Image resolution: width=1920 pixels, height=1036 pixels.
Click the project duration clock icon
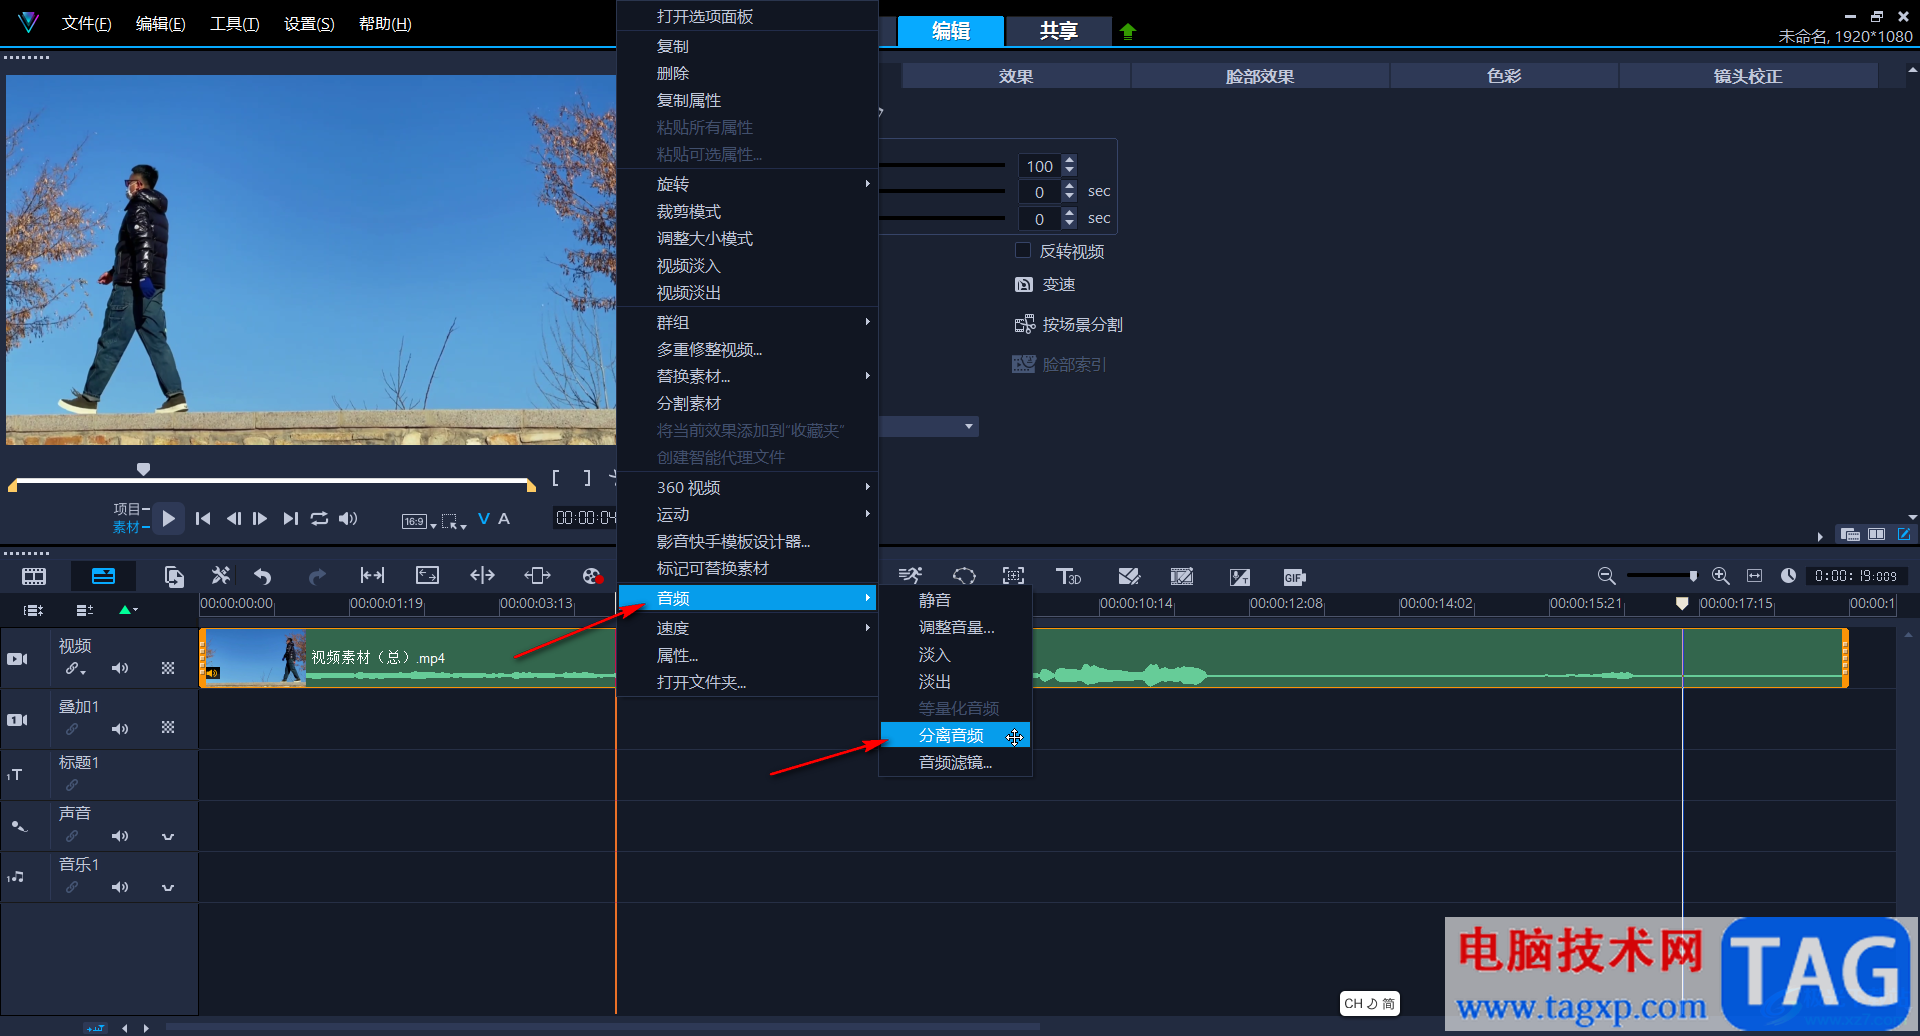[x=1788, y=575]
